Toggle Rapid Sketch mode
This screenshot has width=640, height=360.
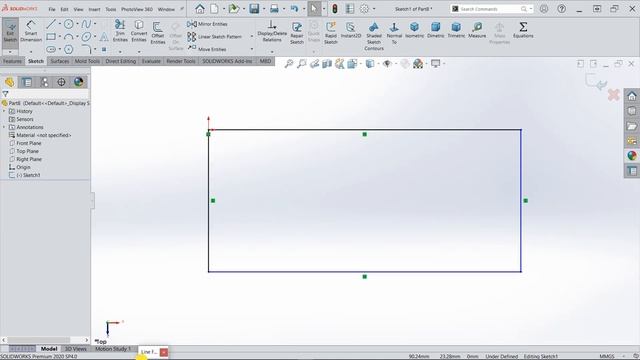pos(331,33)
